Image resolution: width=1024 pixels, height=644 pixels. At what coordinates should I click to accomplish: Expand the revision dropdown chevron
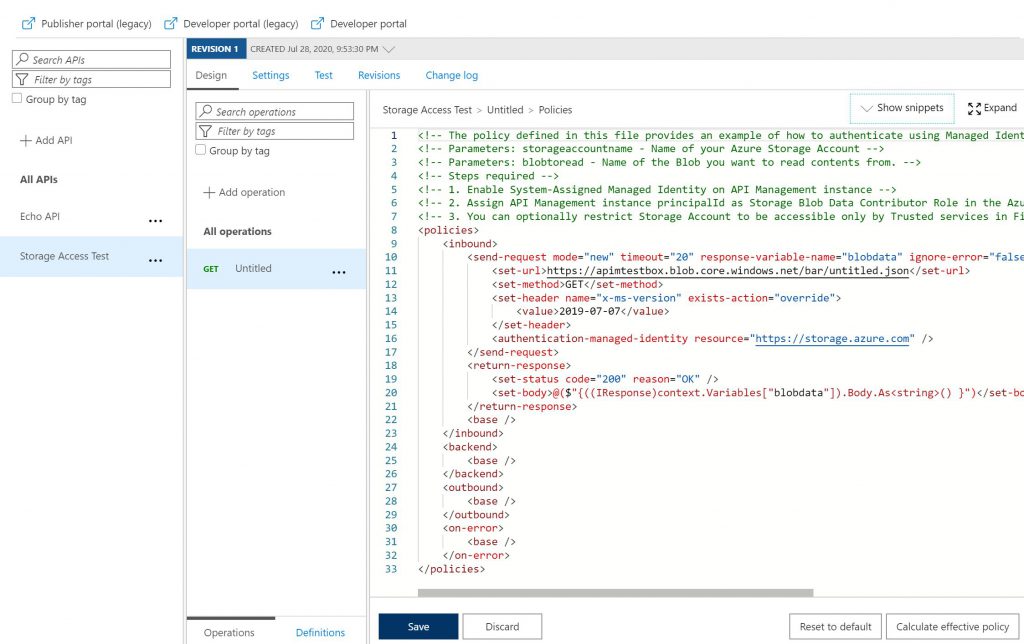389,49
